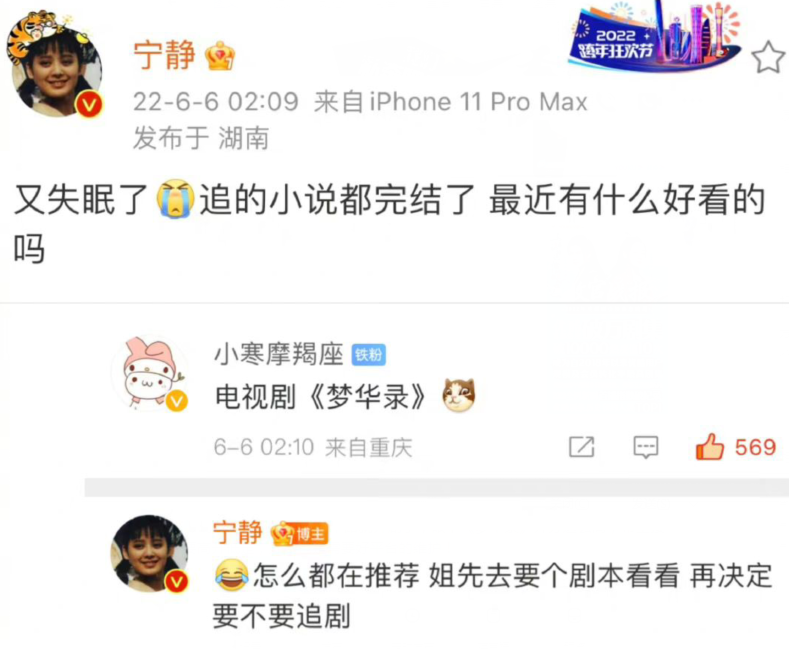Click the 宁静 name in the reply
789x649 pixels.
238,533
